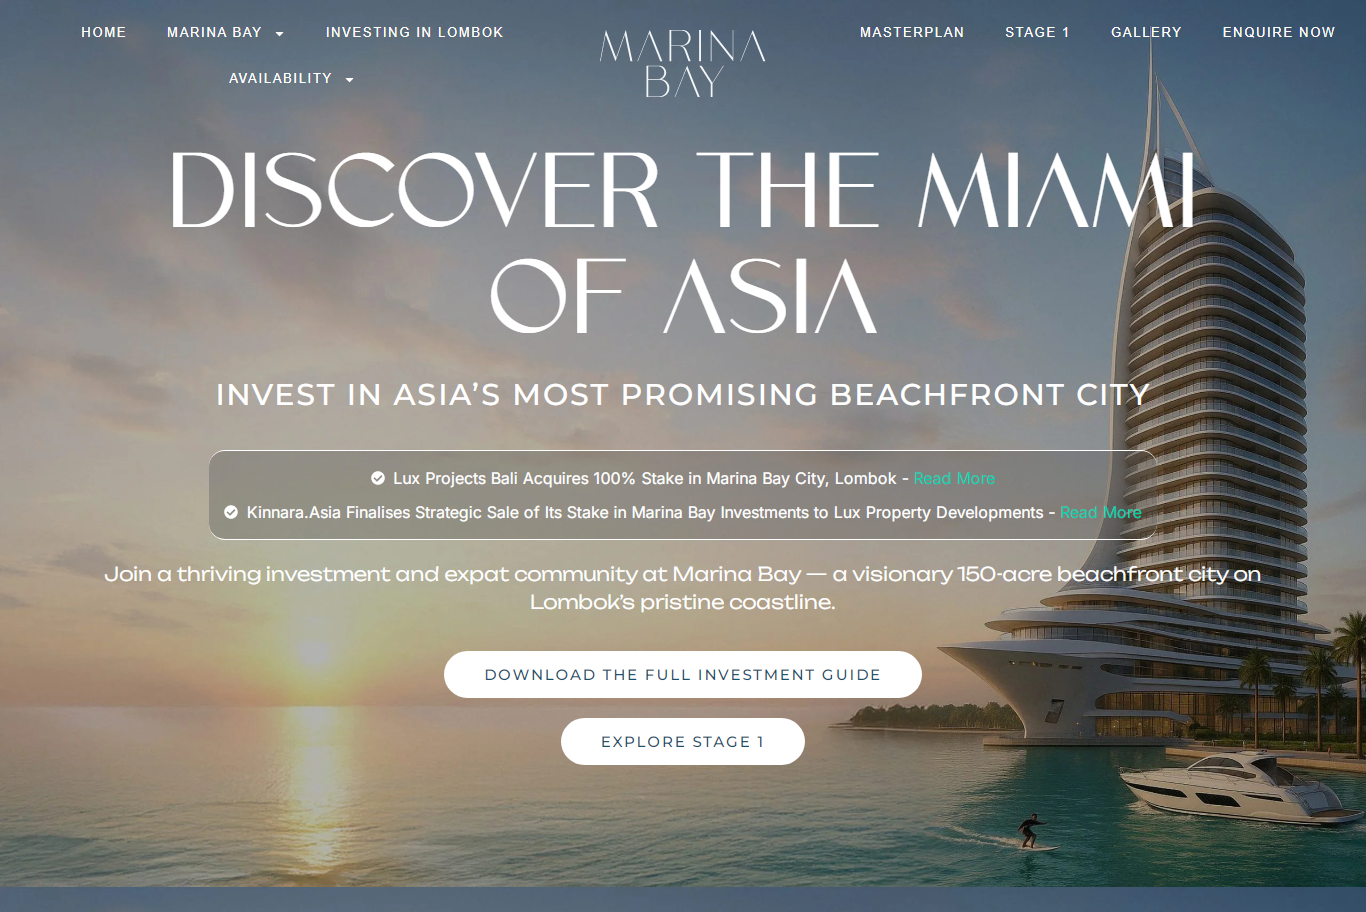Image resolution: width=1366 pixels, height=912 pixels.
Task: Open the Marina Bay menu item
Action: click(214, 32)
